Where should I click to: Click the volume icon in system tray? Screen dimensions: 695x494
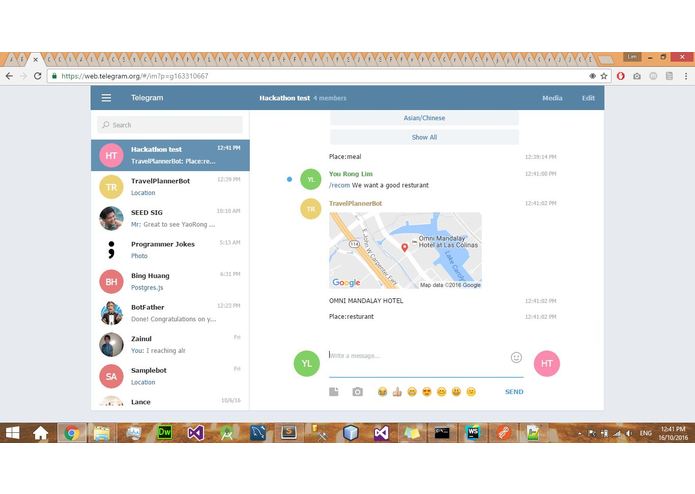pyautogui.click(x=629, y=433)
